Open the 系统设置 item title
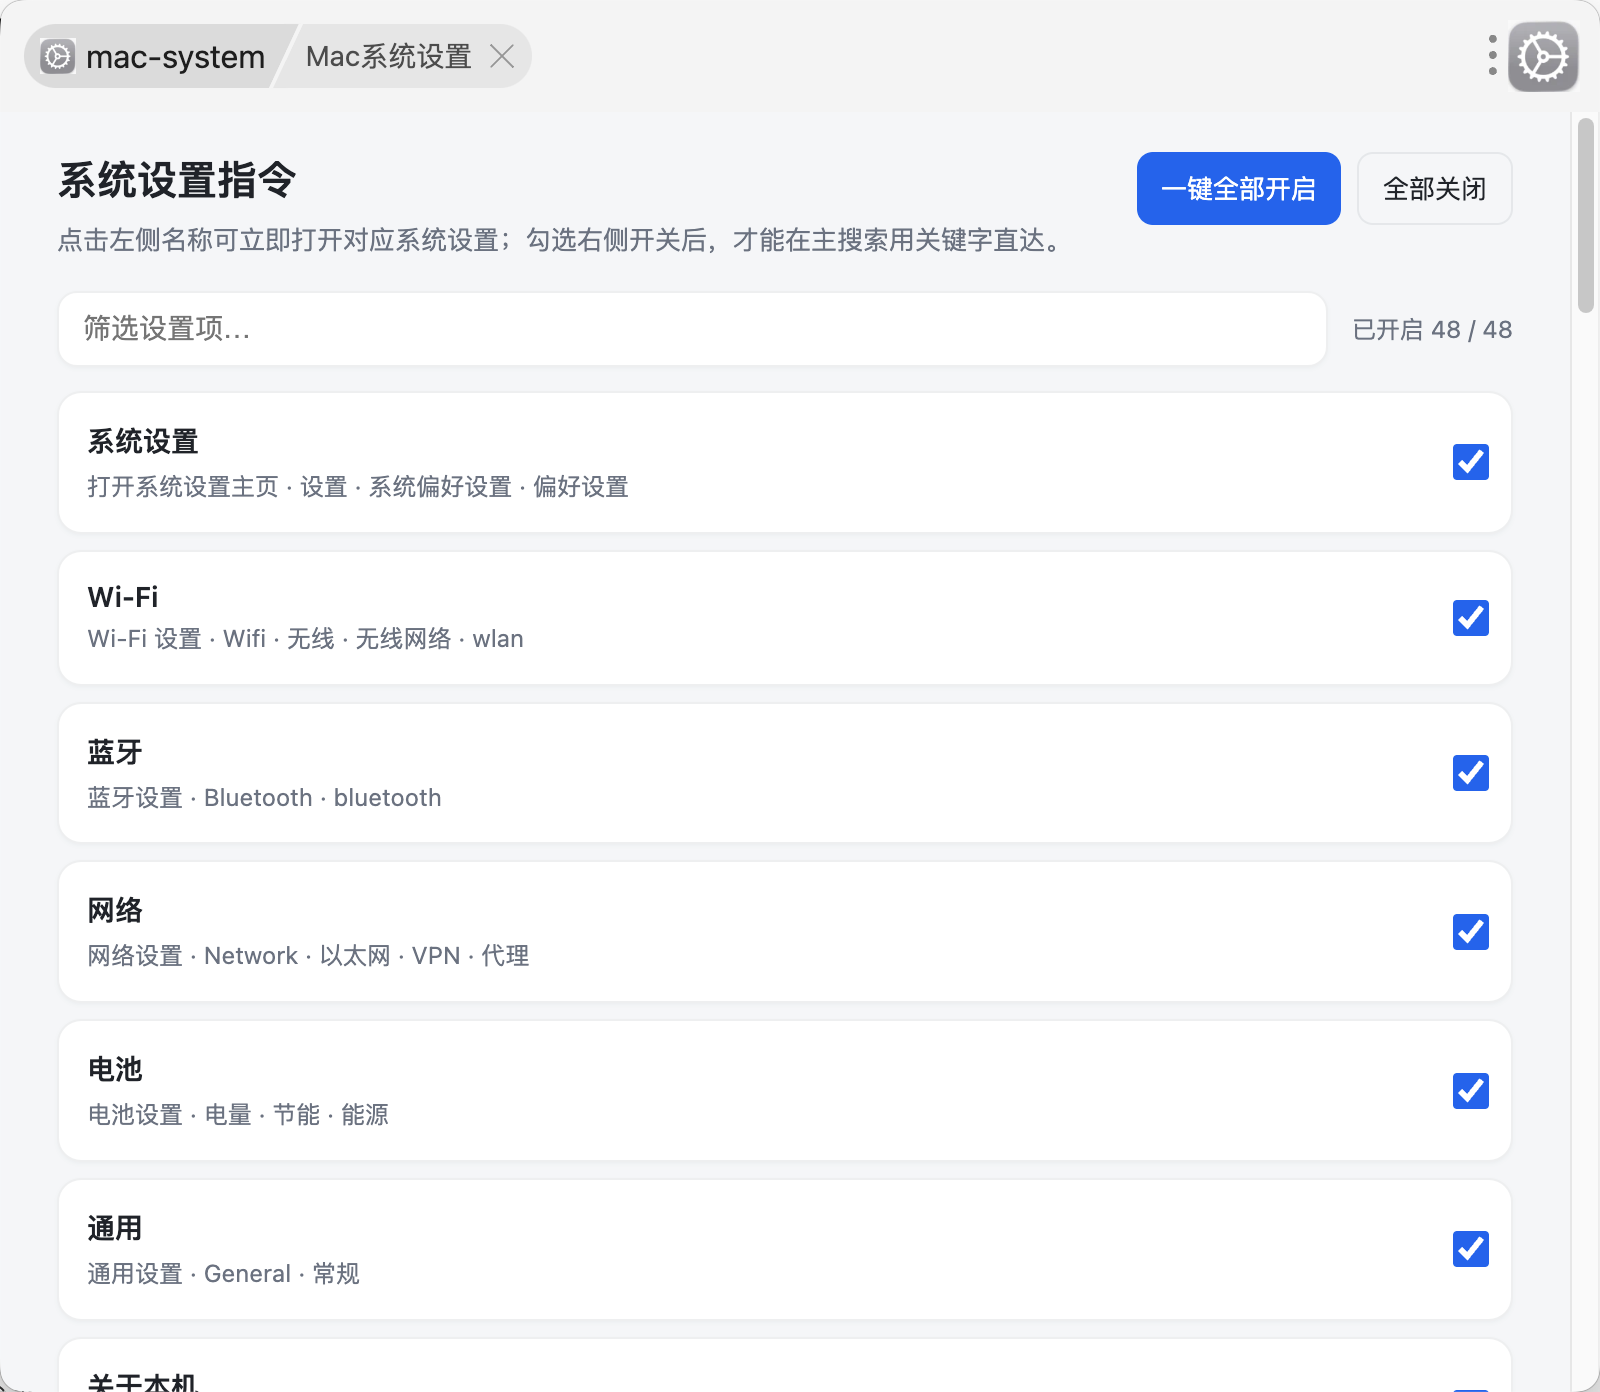 click(x=143, y=441)
